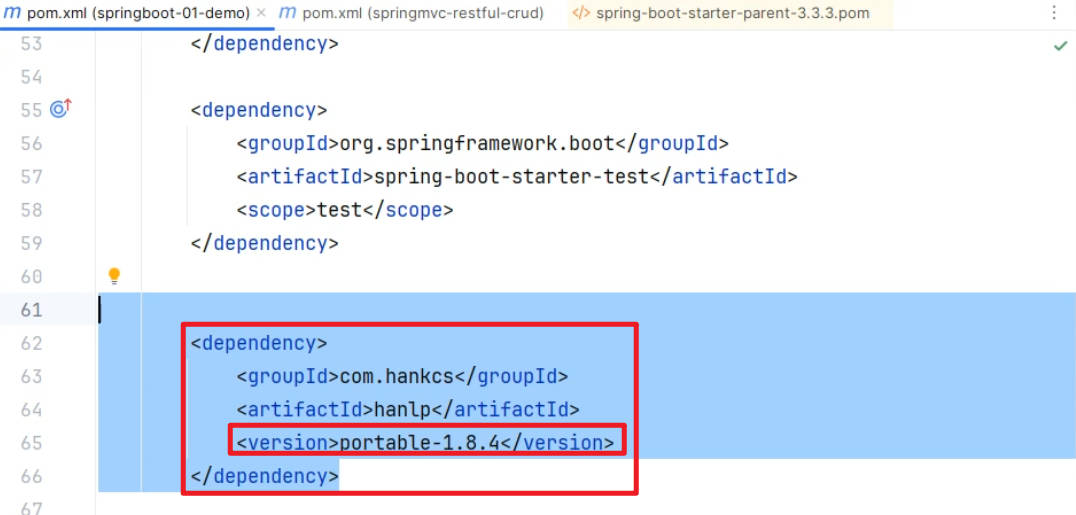Click Maven icon on springboot-01-demo tab
The height and width of the screenshot is (515, 1076).
12,13
